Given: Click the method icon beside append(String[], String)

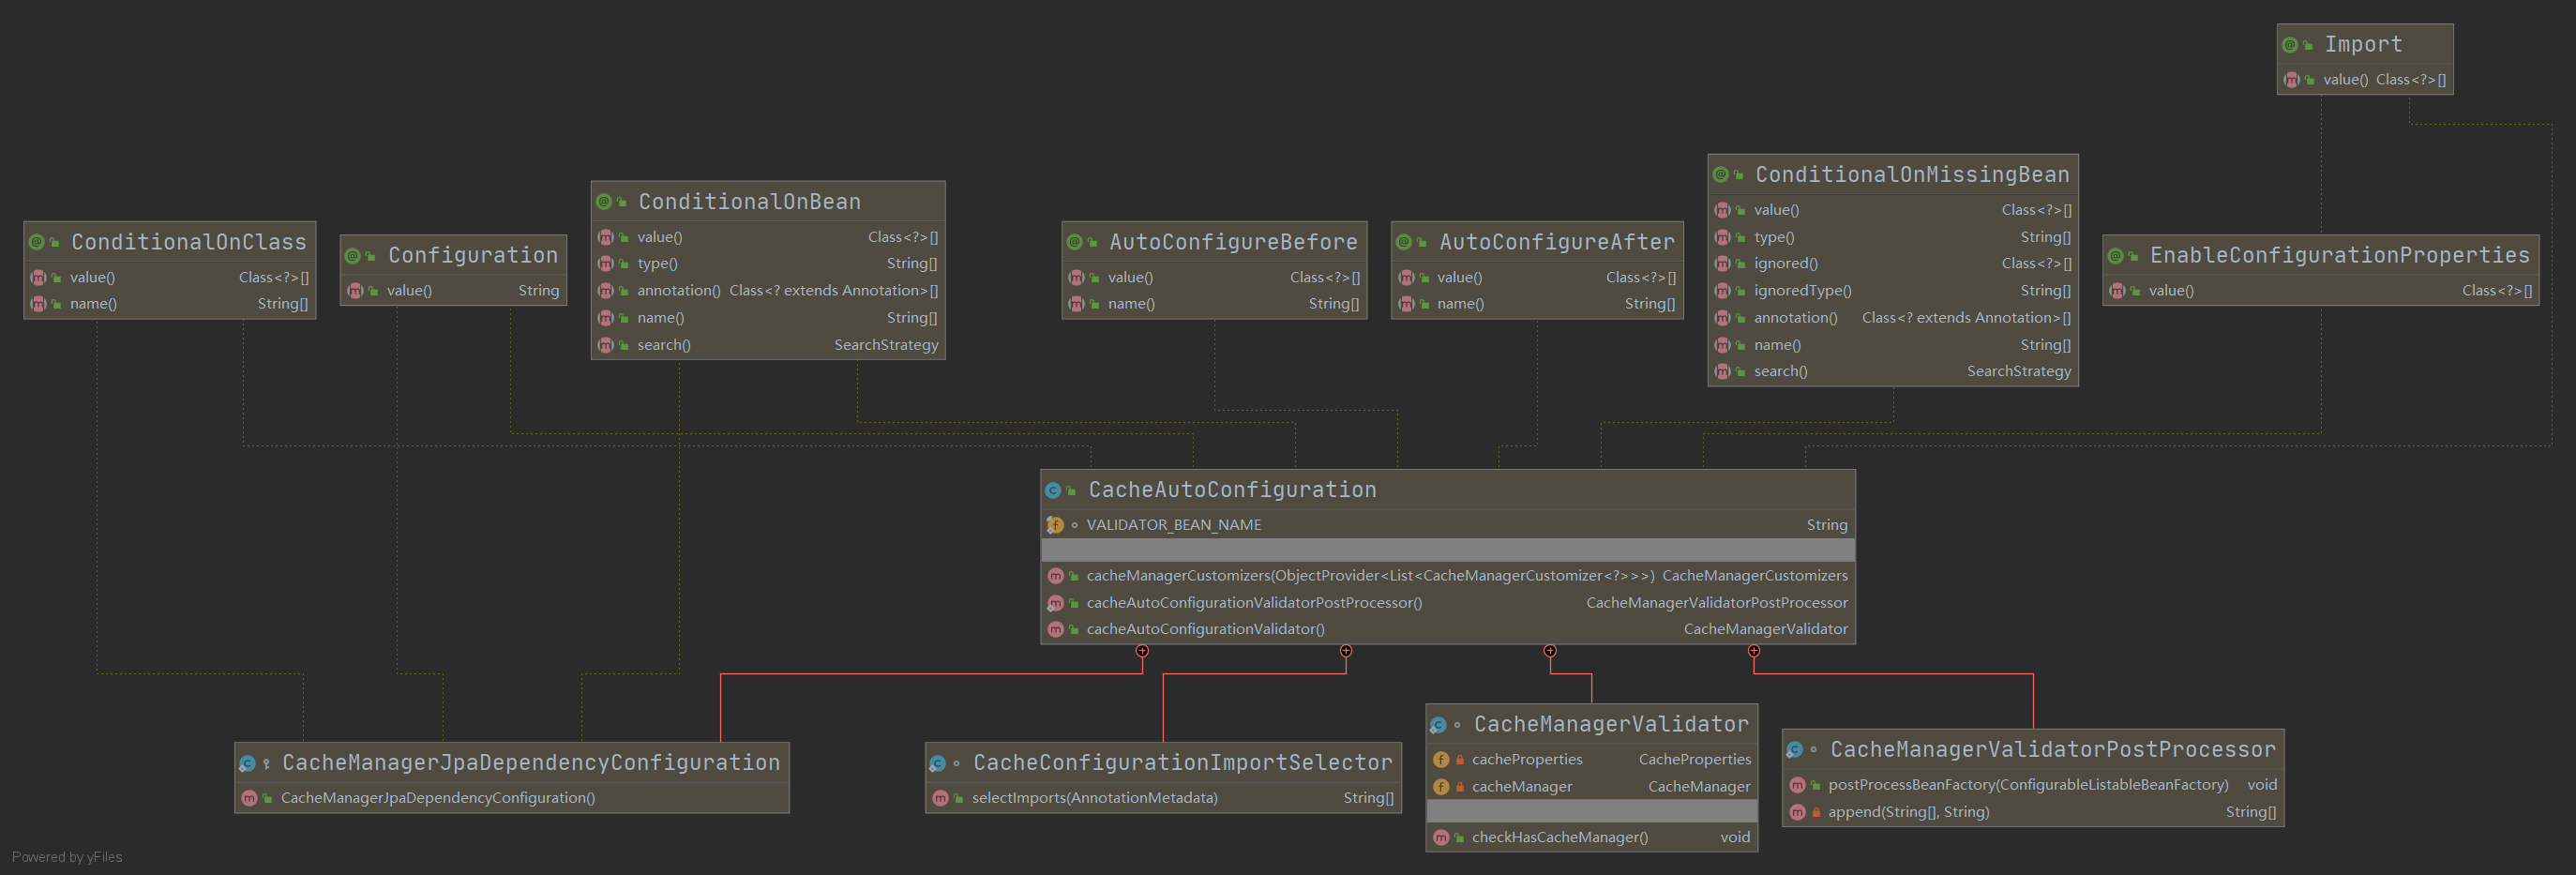Looking at the screenshot, I should [x=1797, y=812].
